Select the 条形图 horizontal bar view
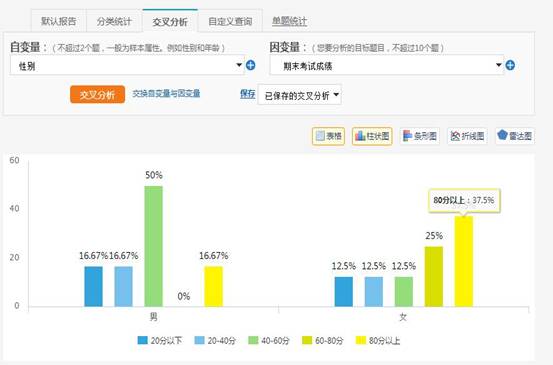Image resolution: width=553 pixels, height=365 pixels. tap(420, 136)
